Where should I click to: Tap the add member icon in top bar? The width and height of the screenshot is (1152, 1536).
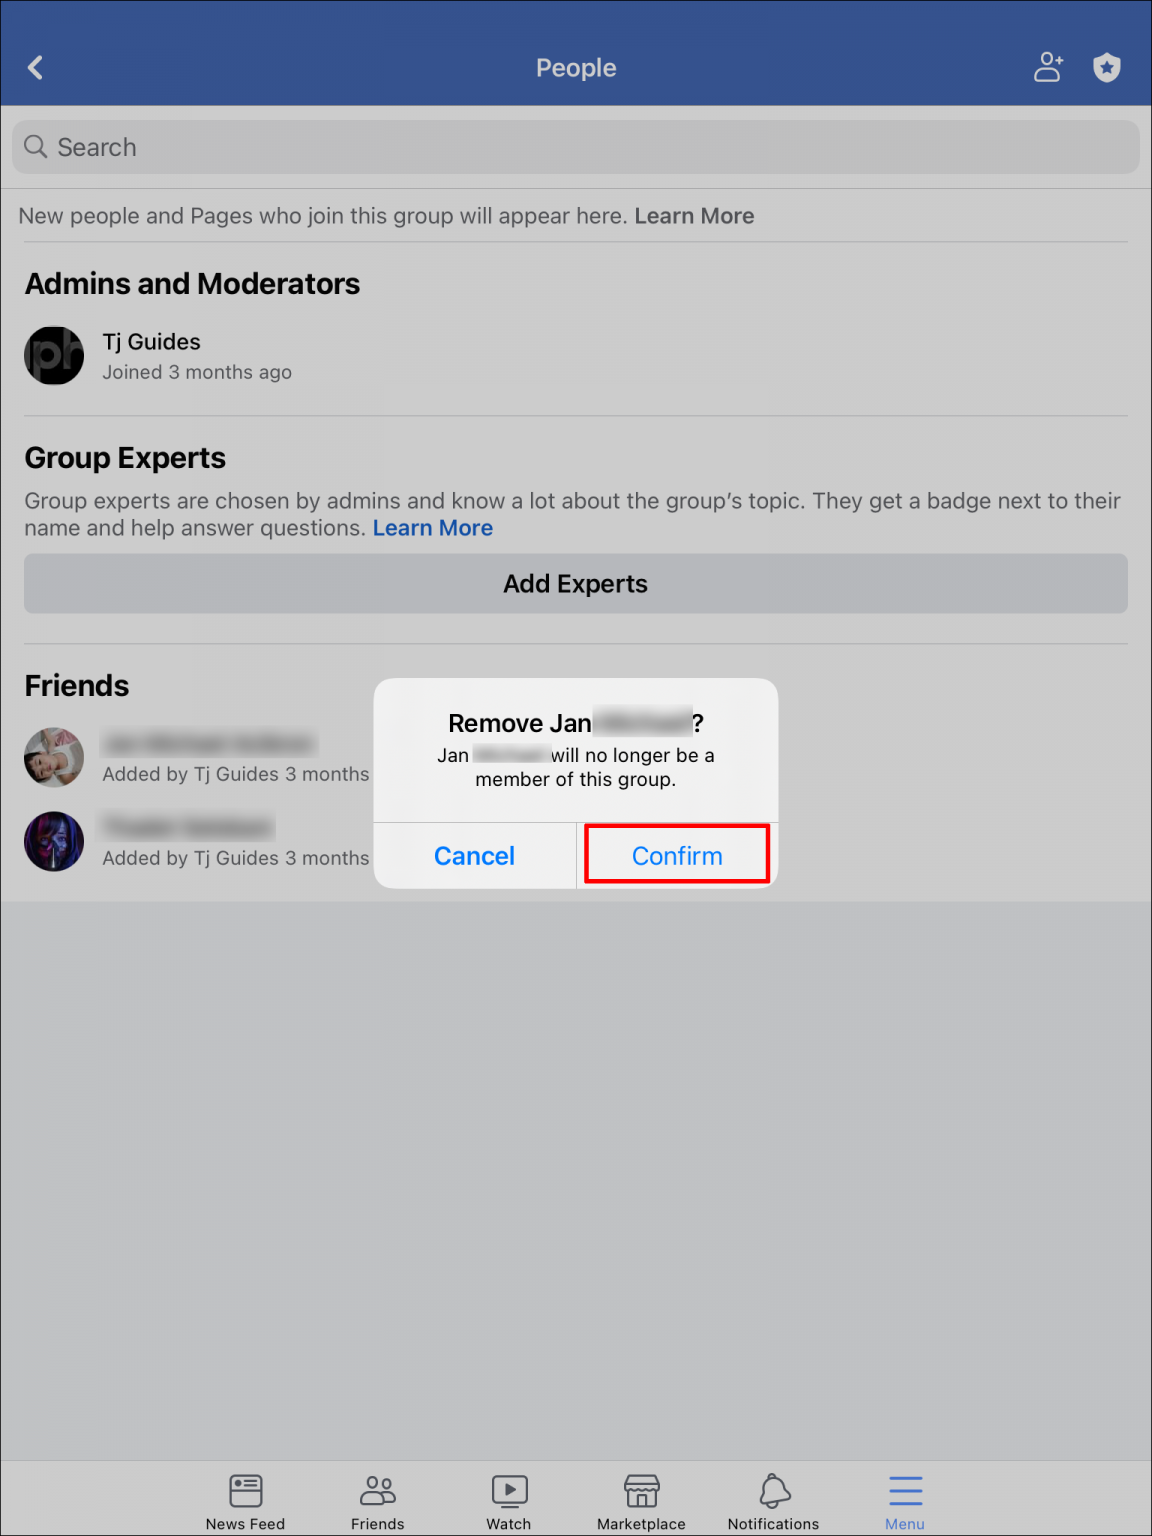[x=1047, y=67]
